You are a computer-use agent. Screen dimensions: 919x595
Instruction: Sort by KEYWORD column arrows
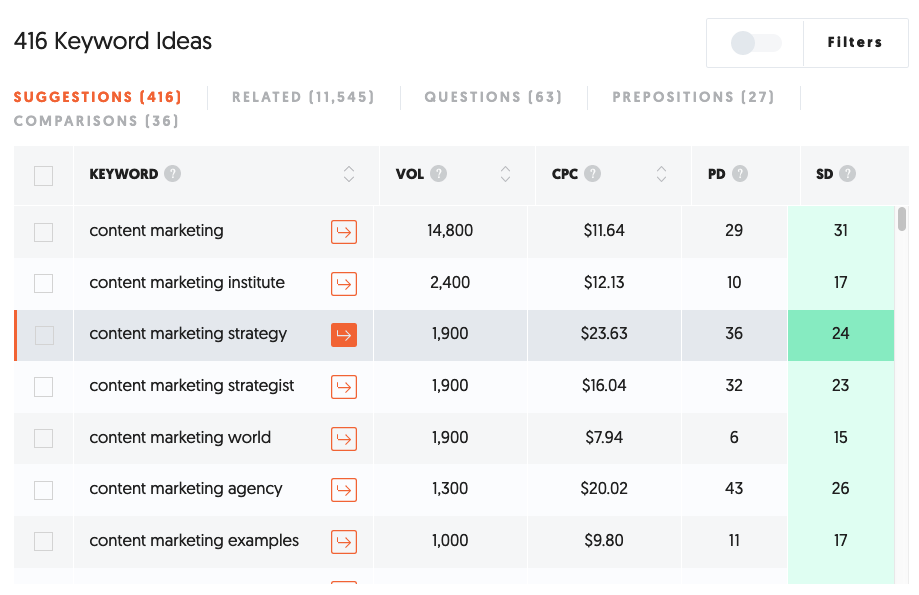coord(349,174)
